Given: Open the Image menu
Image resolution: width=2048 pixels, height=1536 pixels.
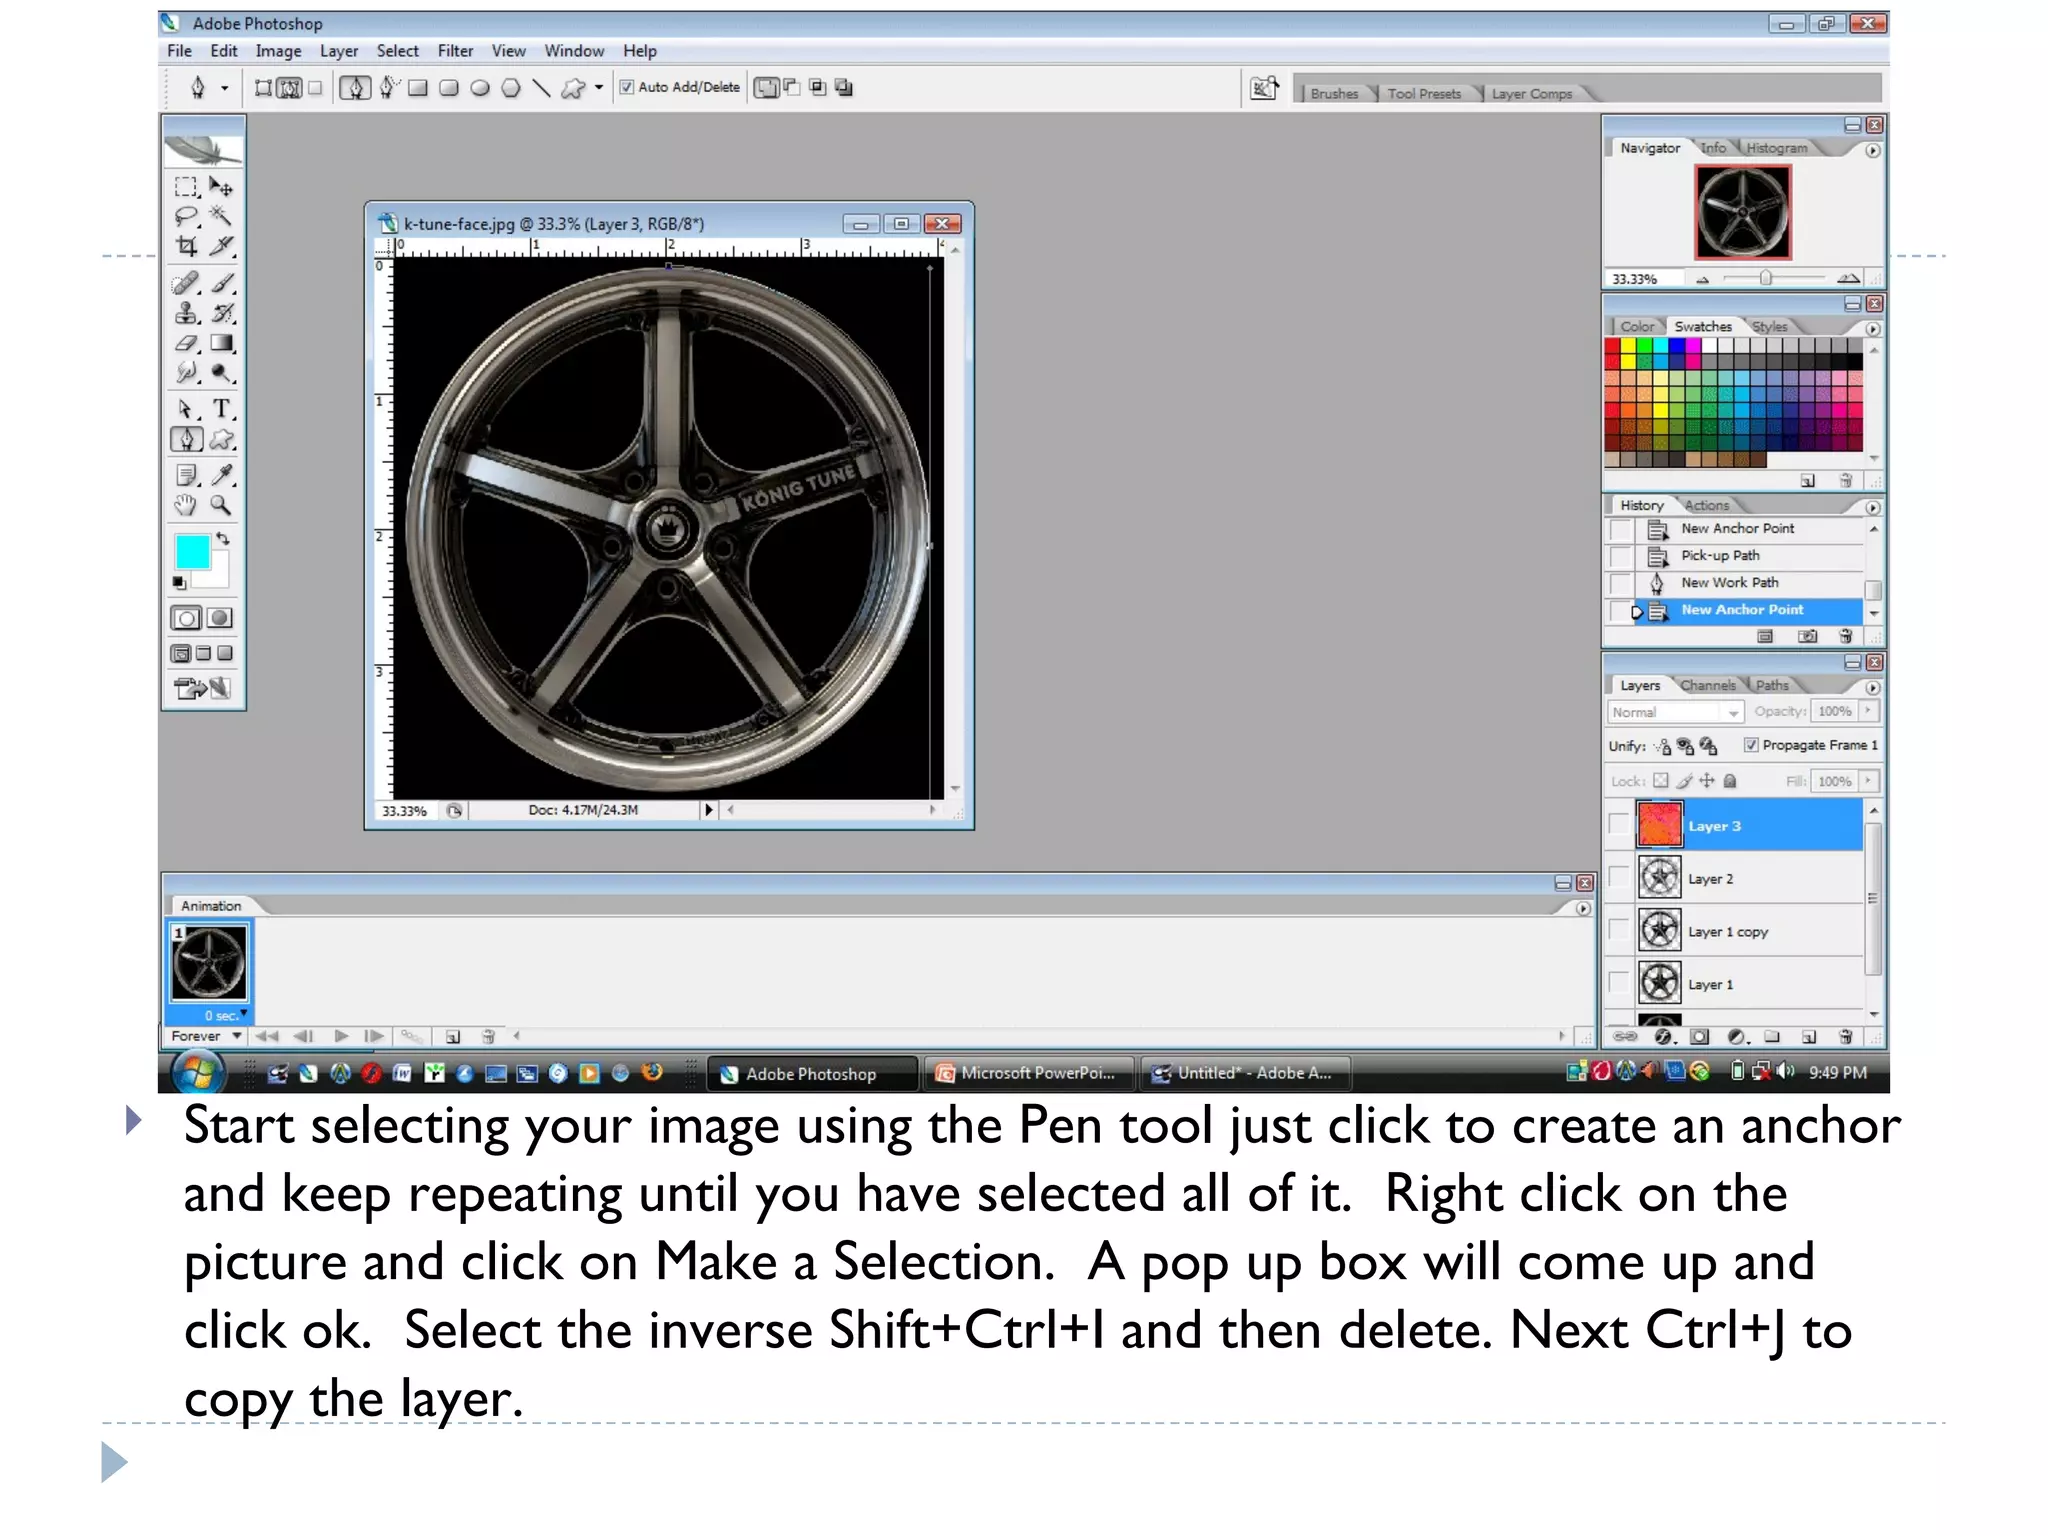Looking at the screenshot, I should [x=278, y=51].
